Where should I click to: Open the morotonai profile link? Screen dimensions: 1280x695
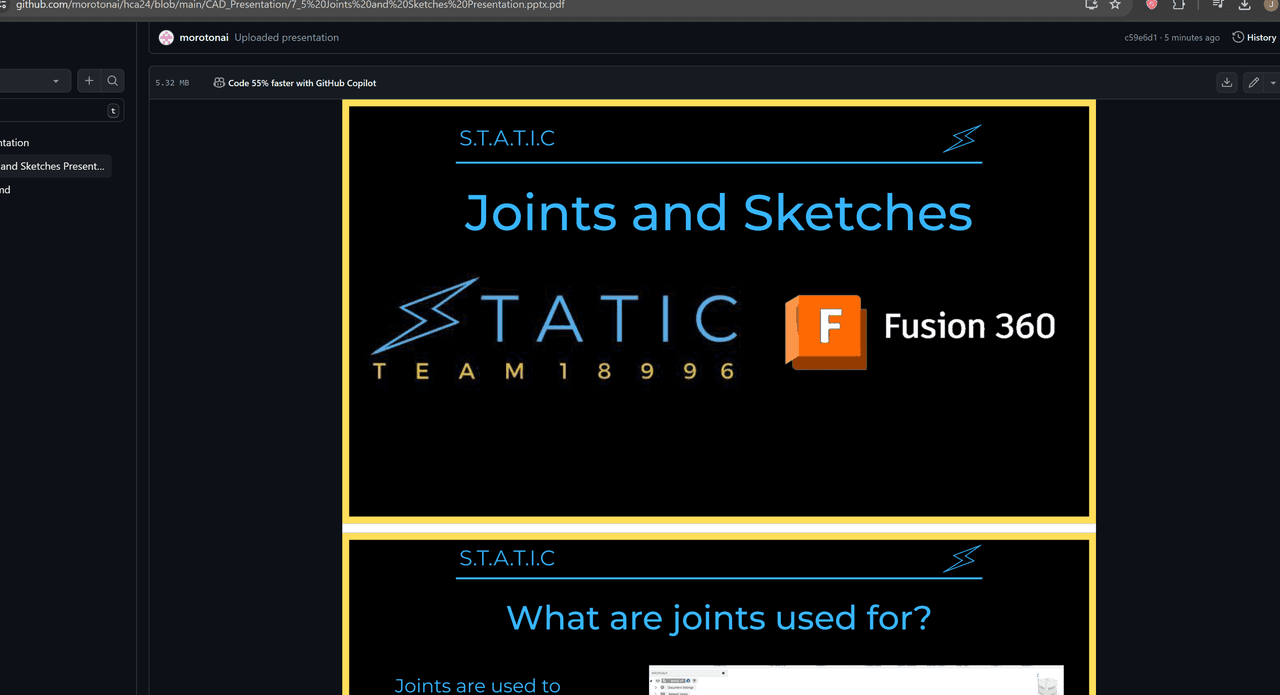203,38
